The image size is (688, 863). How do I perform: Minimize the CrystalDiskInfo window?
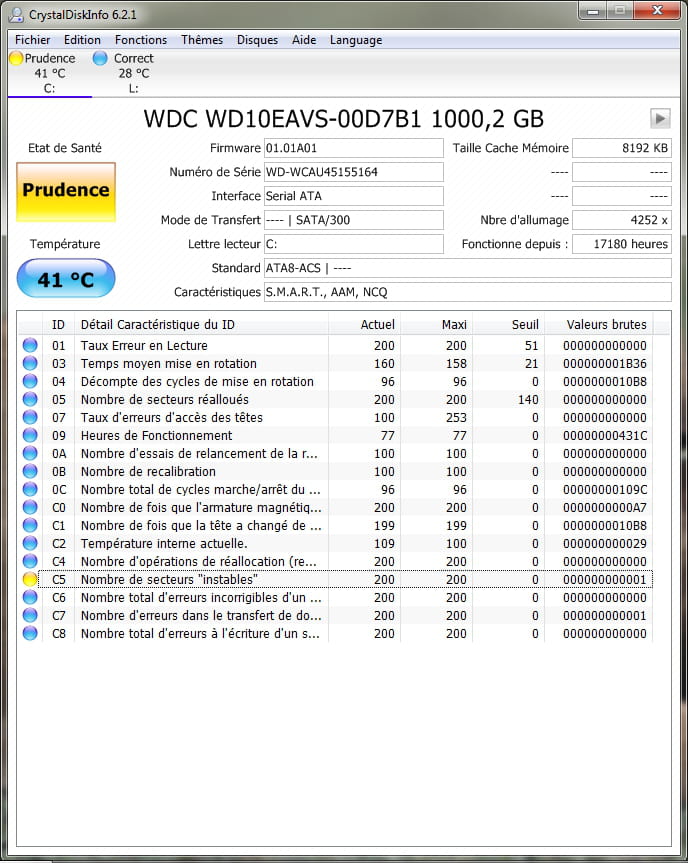click(593, 11)
